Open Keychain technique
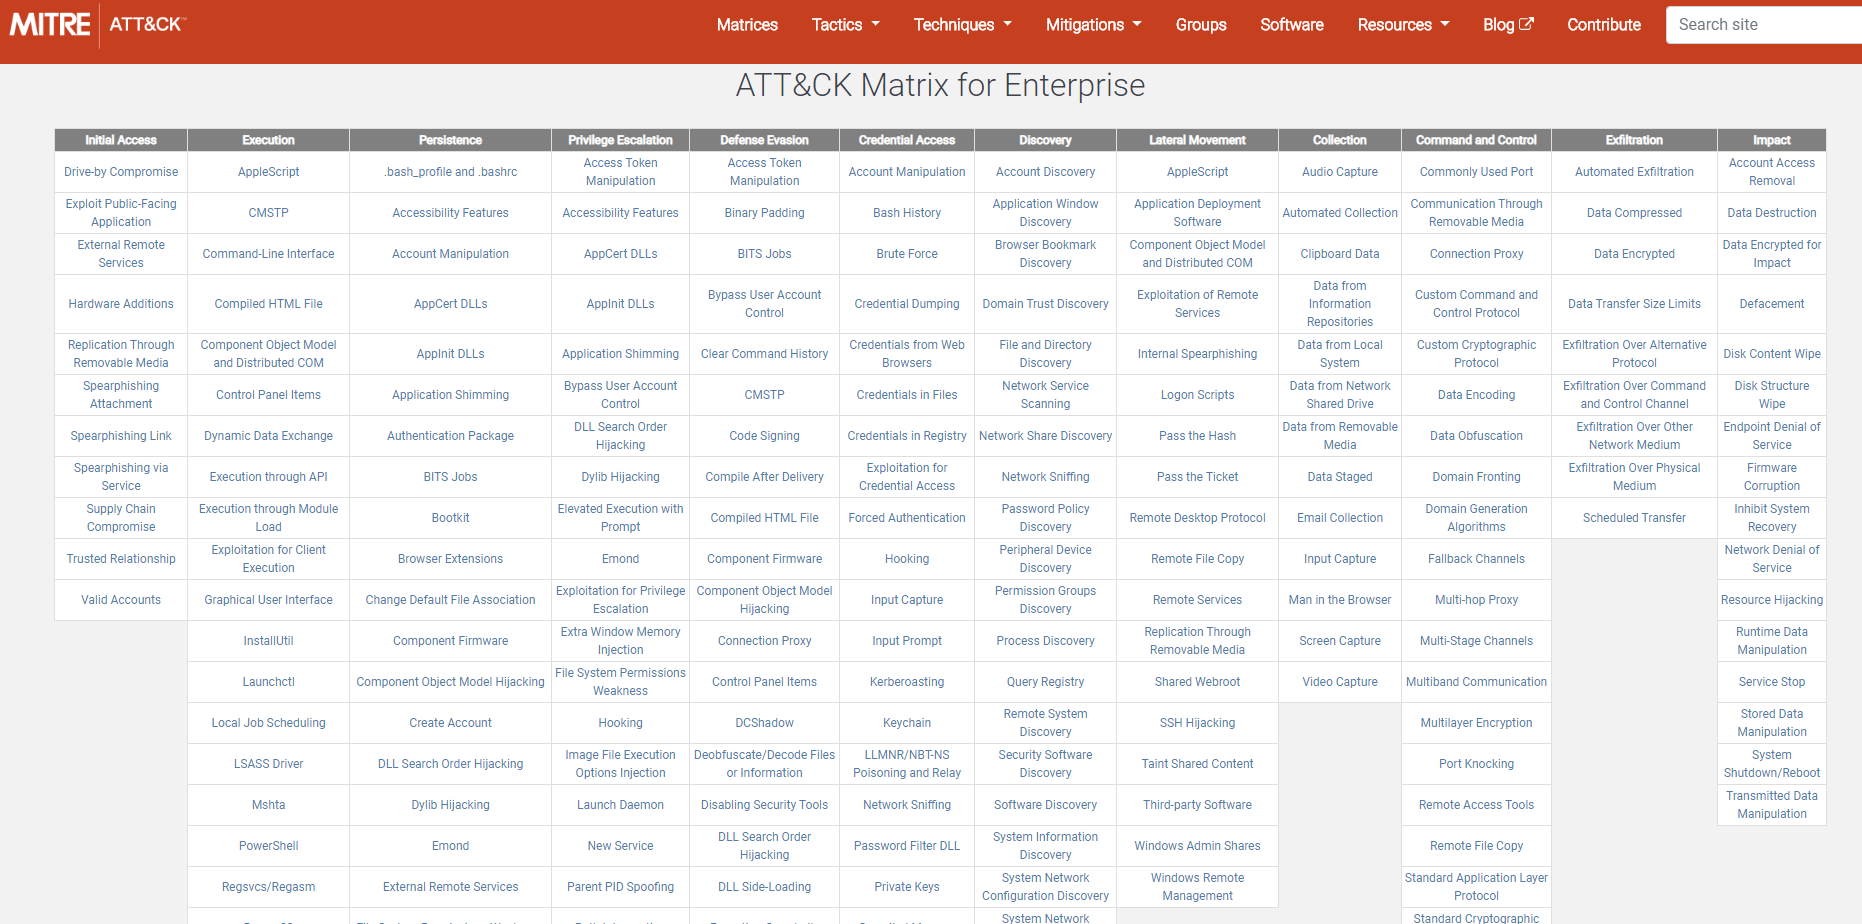This screenshot has width=1862, height=924. pos(907,723)
